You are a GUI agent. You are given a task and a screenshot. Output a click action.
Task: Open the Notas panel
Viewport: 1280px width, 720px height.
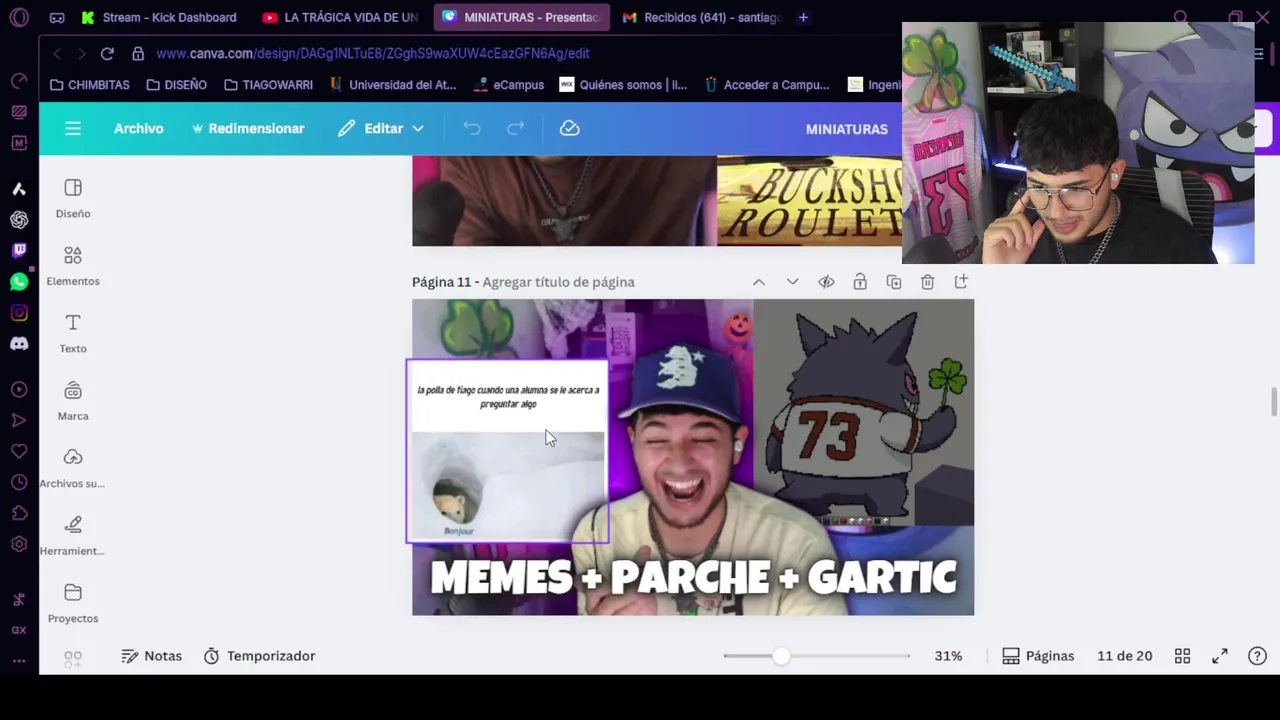pos(152,656)
